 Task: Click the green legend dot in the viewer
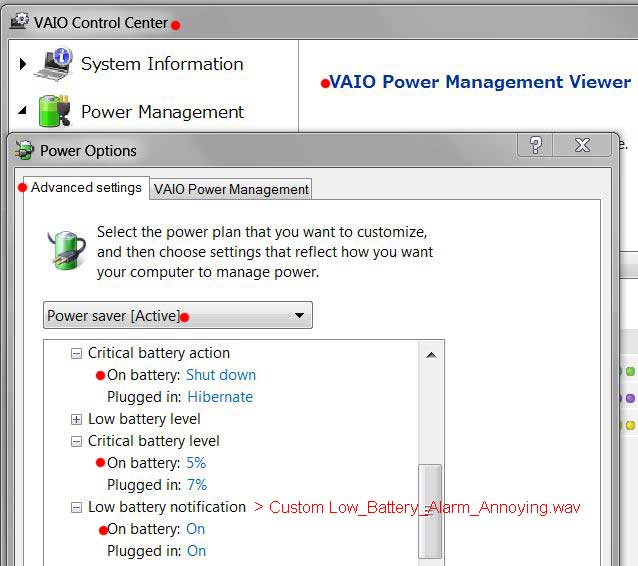tap(630, 372)
